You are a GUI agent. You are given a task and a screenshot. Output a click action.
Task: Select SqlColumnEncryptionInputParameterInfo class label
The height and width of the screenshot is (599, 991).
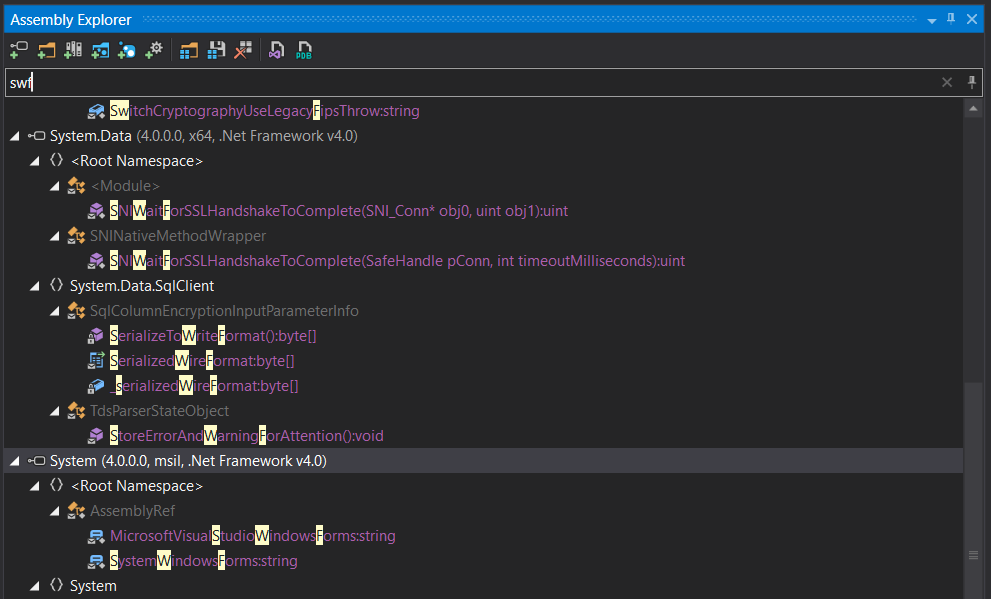point(224,311)
